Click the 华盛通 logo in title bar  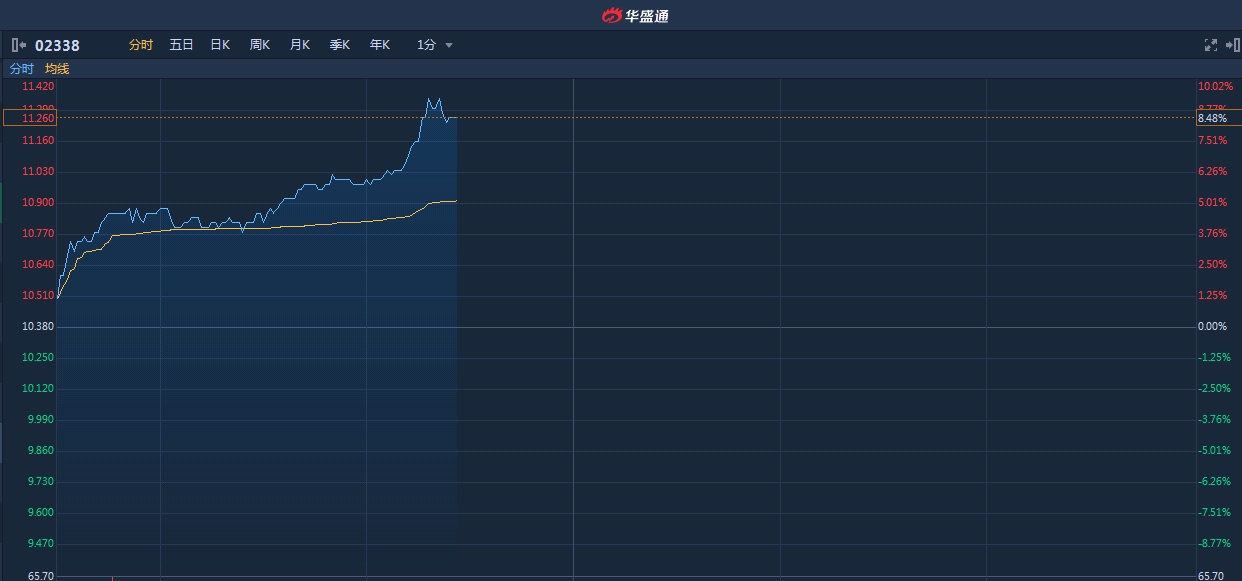[x=635, y=15]
